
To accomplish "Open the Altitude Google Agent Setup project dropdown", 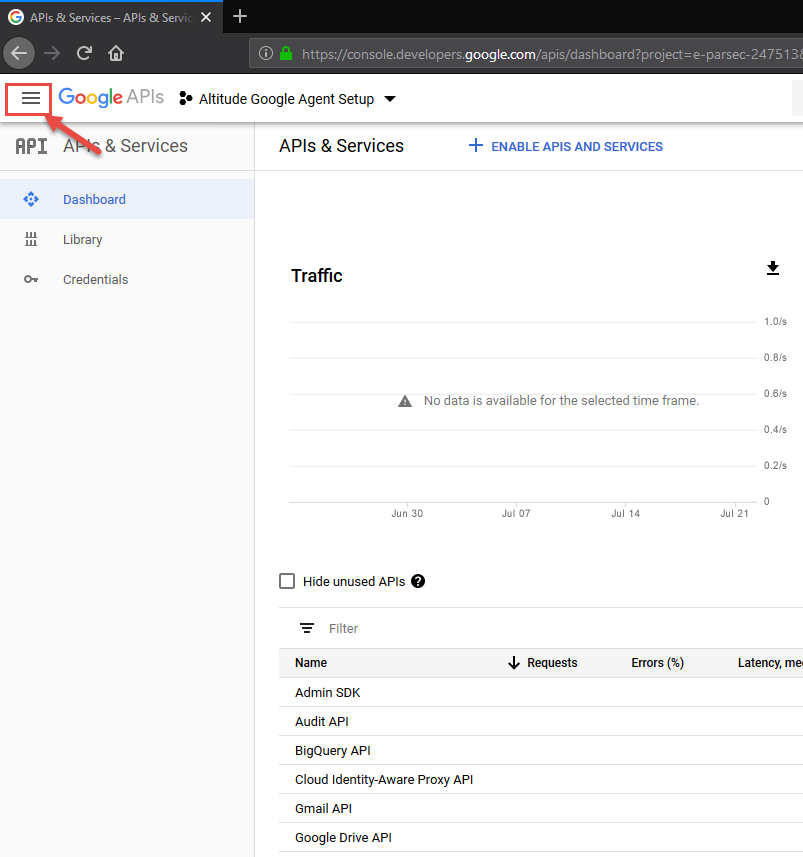I will click(287, 99).
